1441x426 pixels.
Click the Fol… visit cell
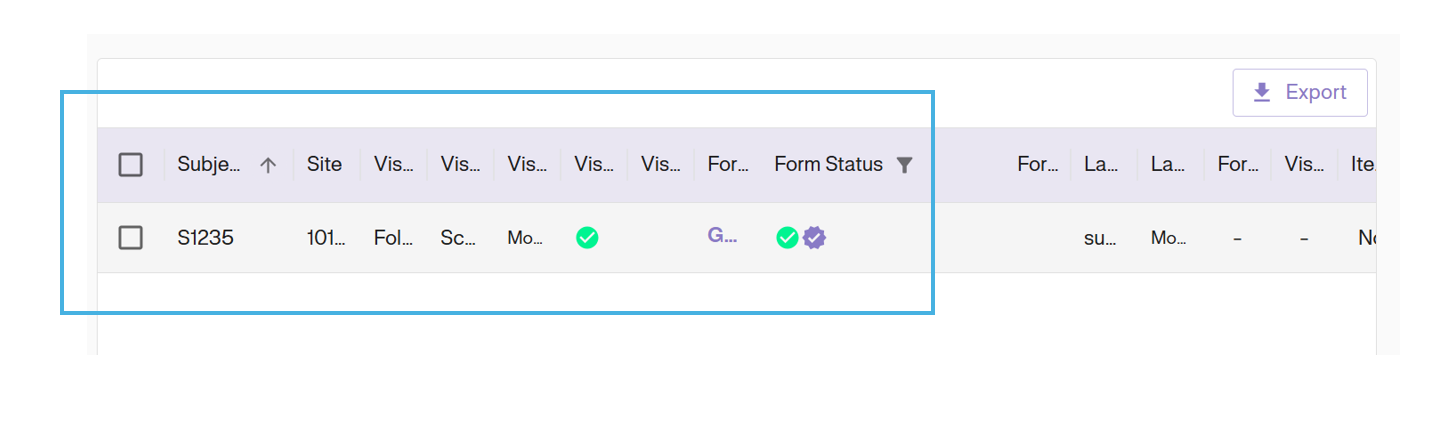point(393,238)
